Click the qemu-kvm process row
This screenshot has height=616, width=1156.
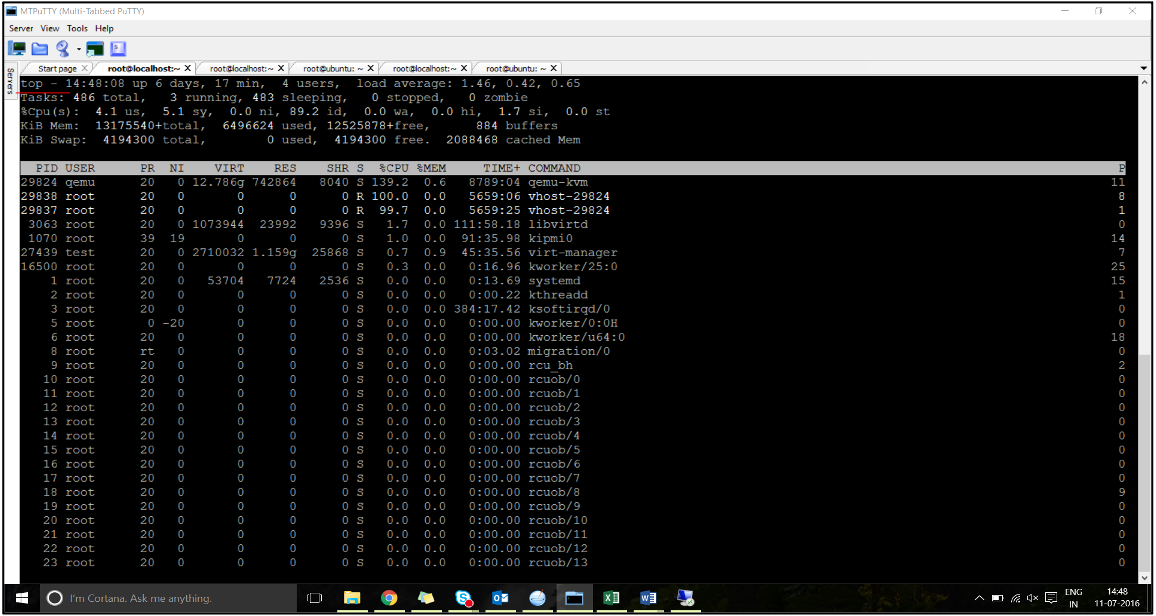573,182
